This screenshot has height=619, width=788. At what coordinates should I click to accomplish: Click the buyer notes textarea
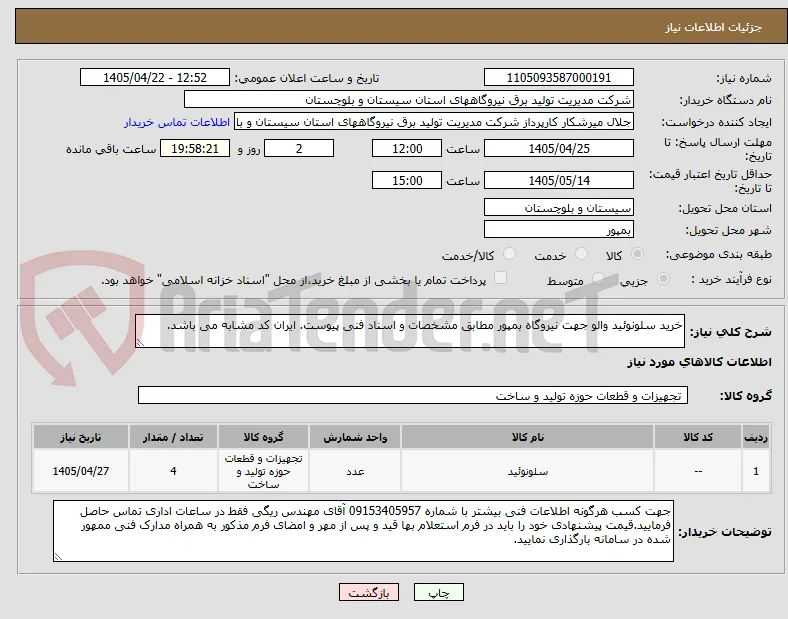pyautogui.click(x=363, y=531)
